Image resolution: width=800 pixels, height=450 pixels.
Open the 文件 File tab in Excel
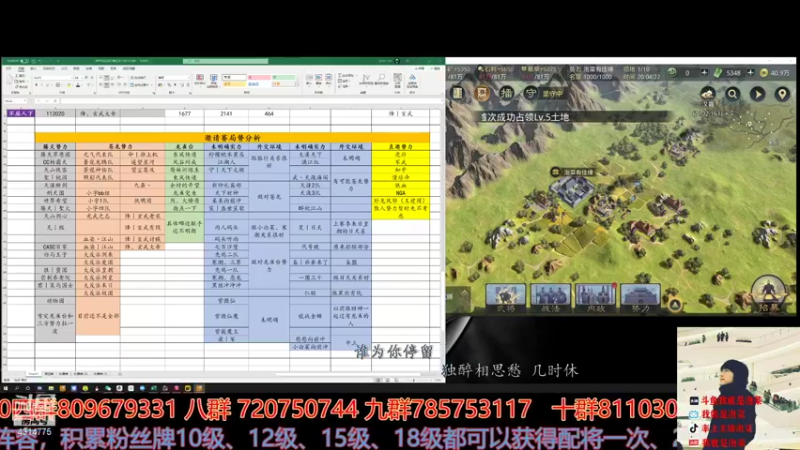click(9, 68)
